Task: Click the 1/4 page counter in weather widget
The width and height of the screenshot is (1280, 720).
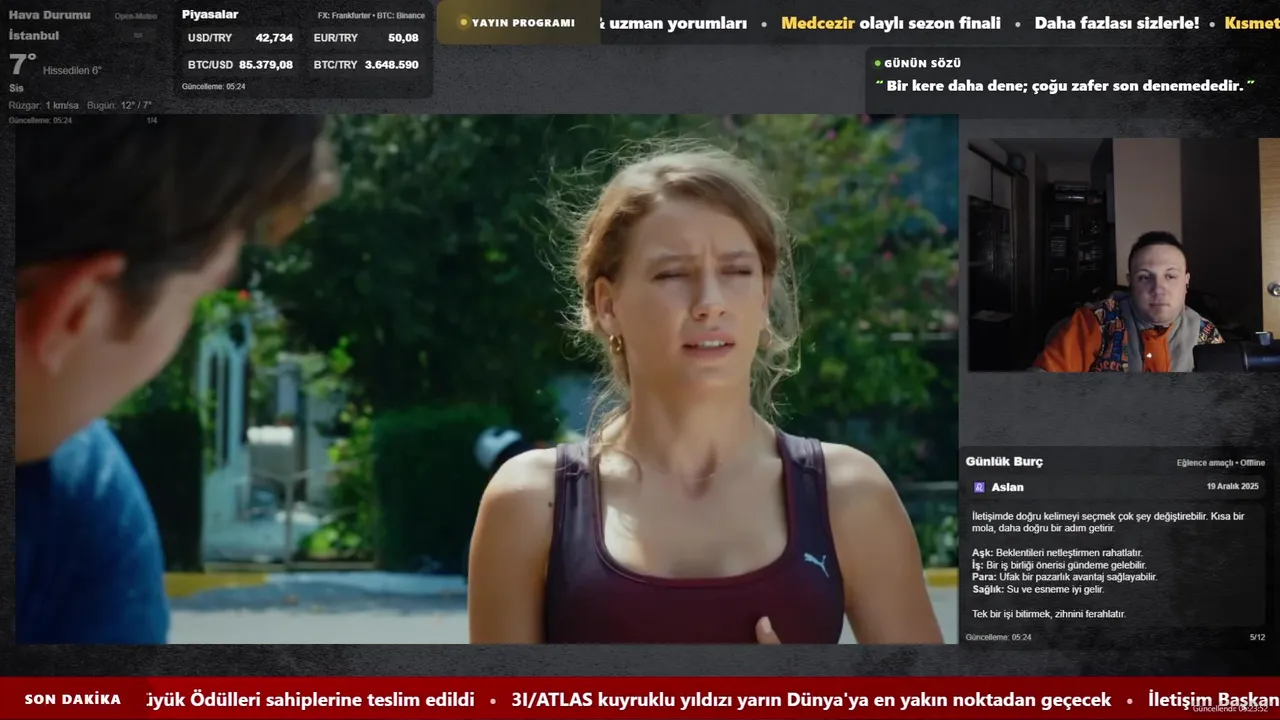Action: (x=152, y=120)
